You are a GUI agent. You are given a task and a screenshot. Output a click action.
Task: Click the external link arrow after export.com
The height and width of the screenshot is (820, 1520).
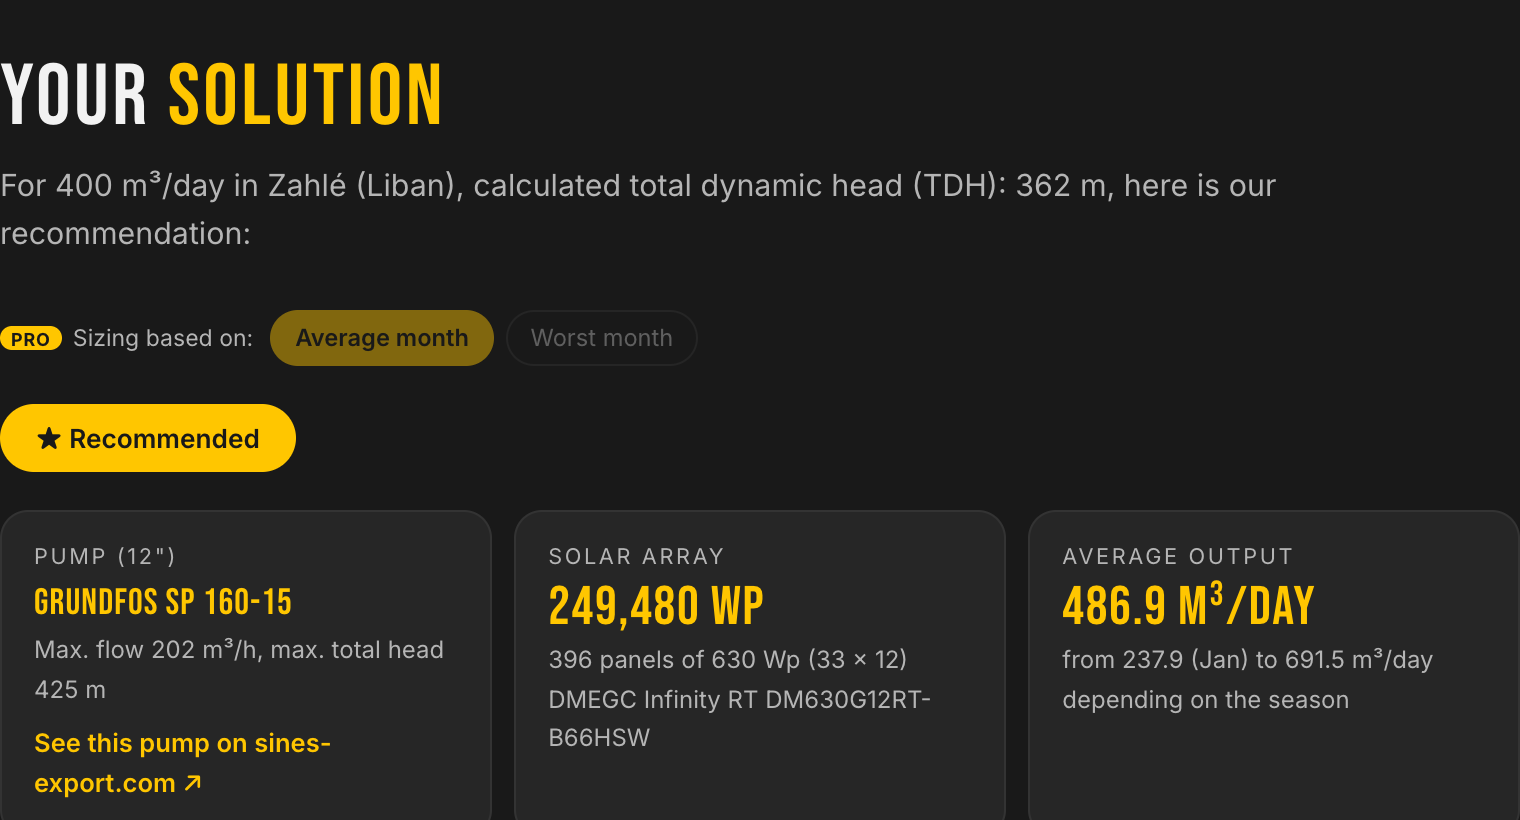(x=193, y=783)
